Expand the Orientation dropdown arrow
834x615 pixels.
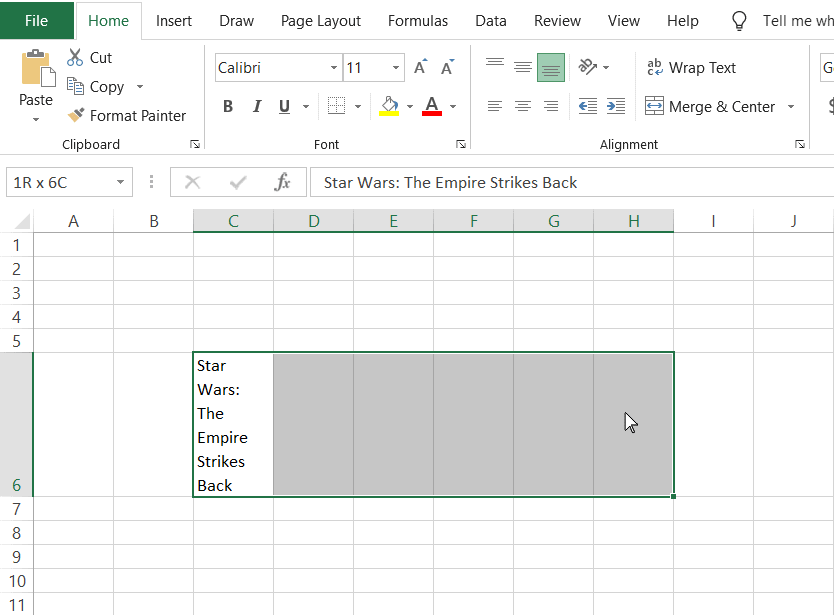pos(606,68)
